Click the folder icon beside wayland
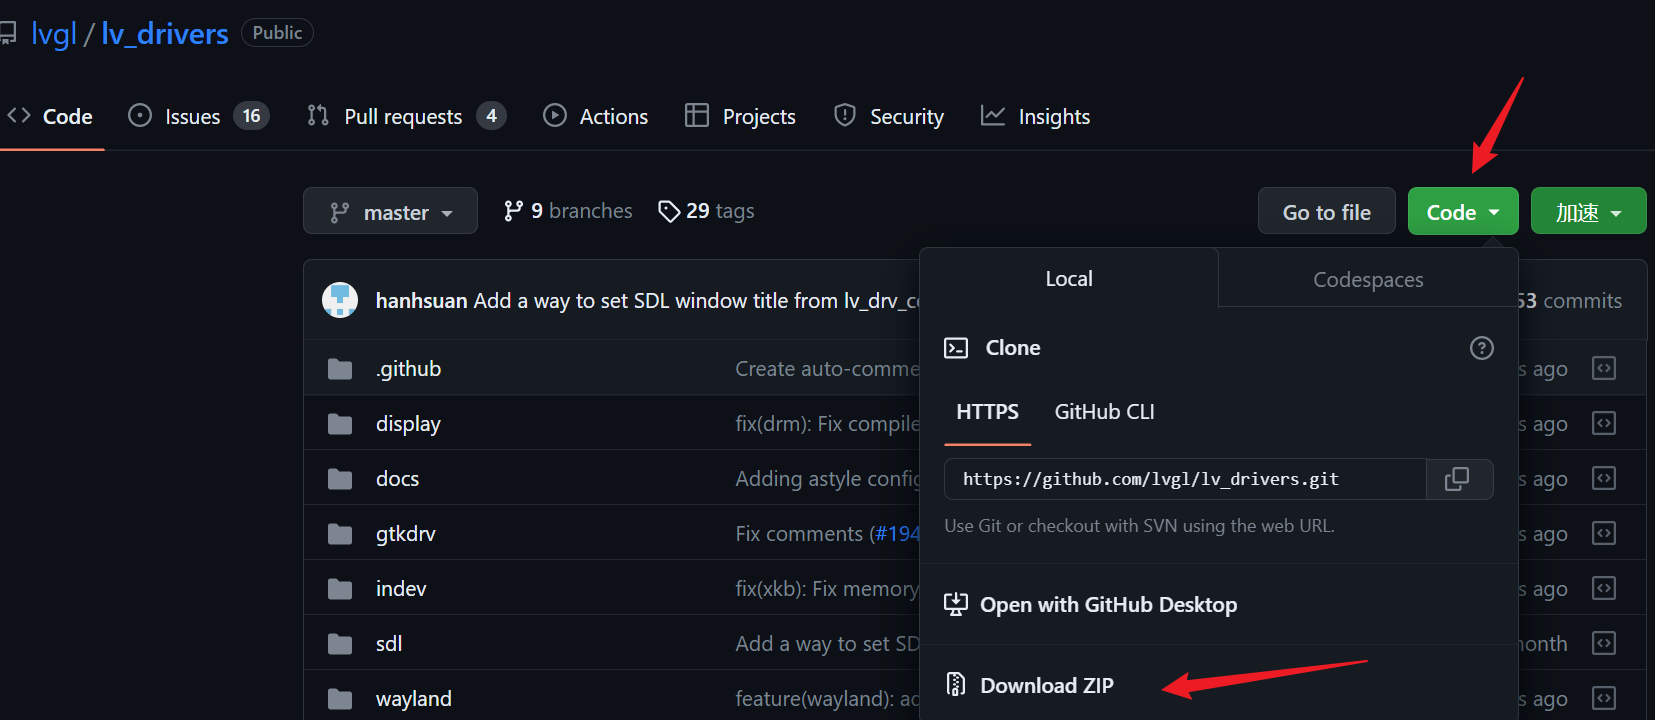 340,699
